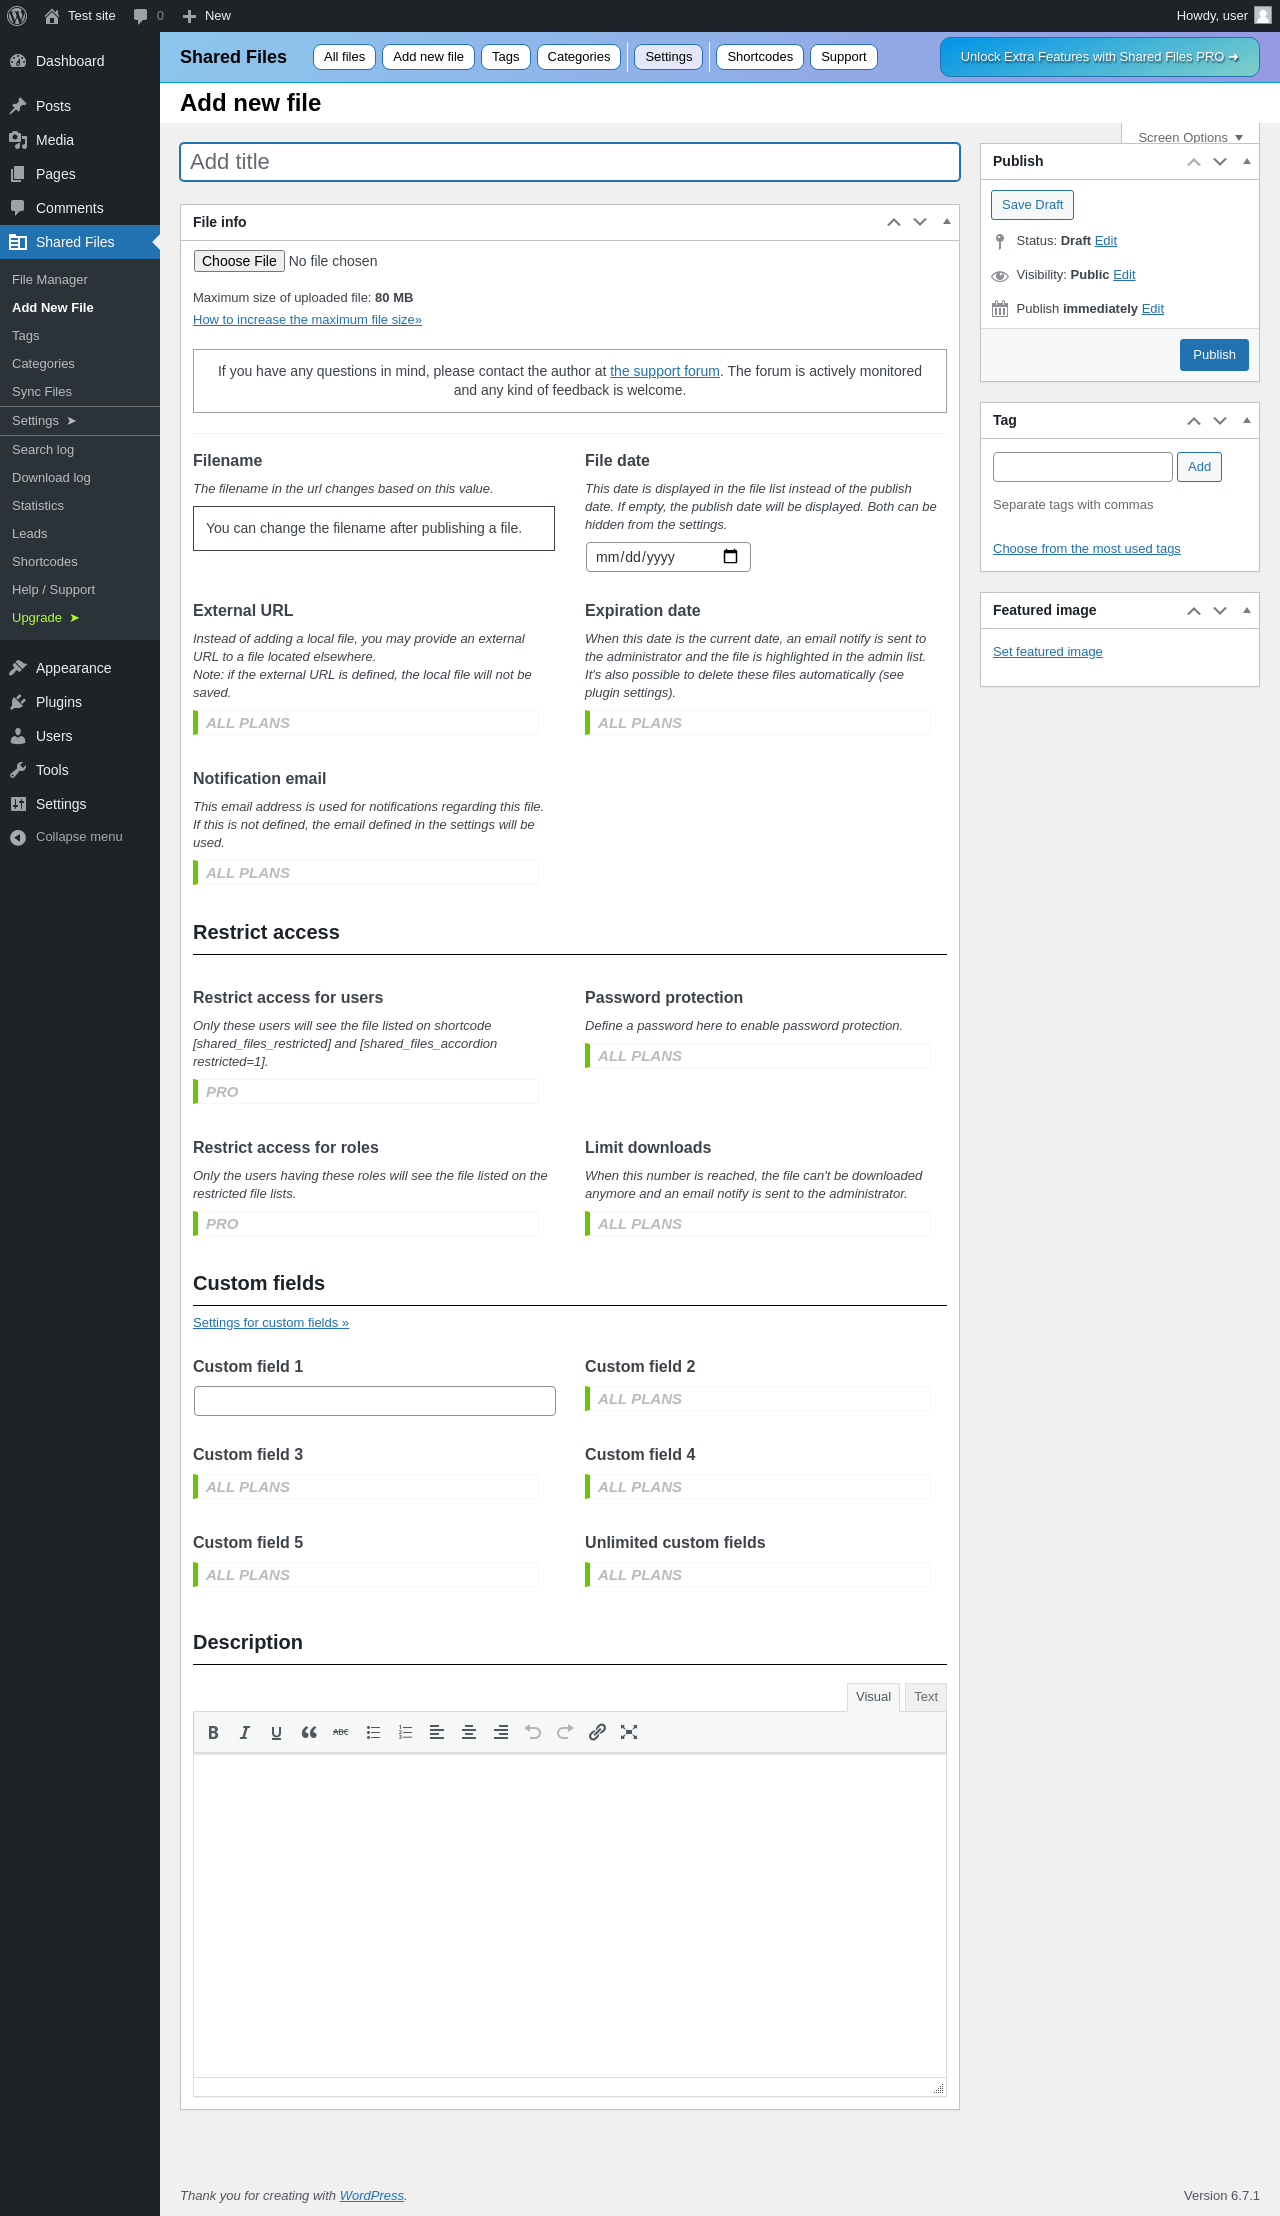Screen dimensions: 1280x2216
Task: Expand the Screen Options dropdown
Action: [1190, 137]
